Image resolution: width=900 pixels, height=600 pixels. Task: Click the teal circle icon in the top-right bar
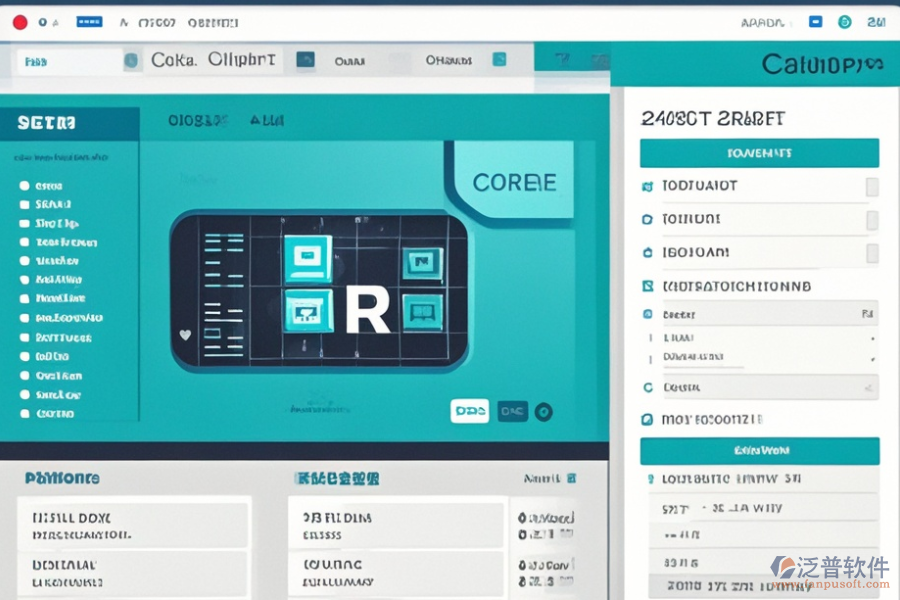[845, 21]
